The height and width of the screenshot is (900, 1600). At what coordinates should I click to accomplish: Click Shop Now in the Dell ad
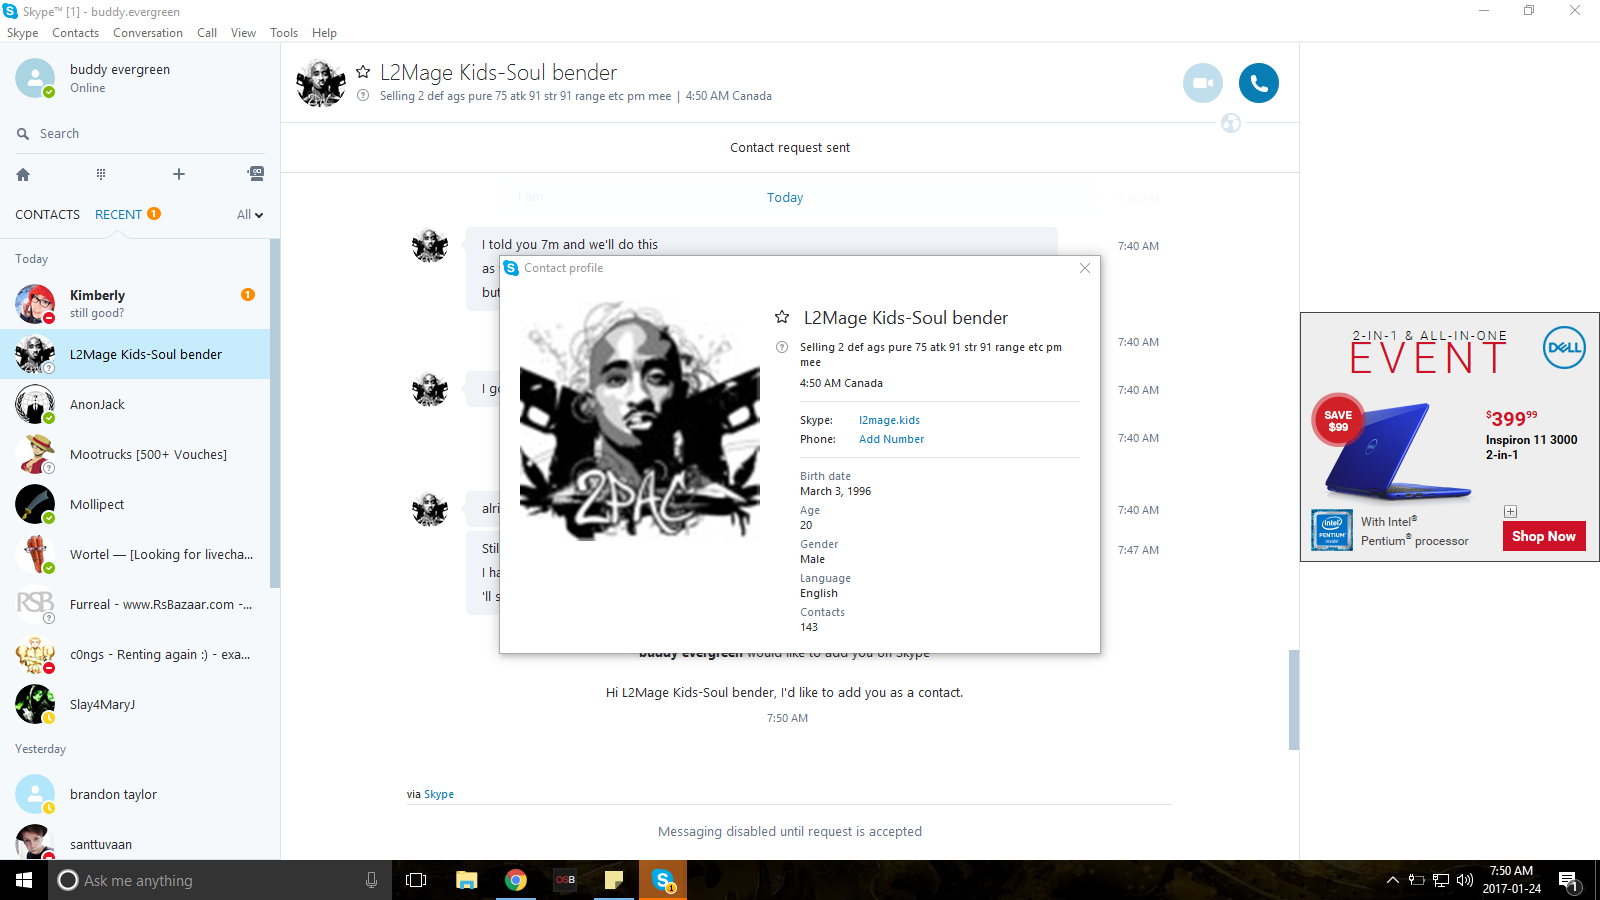point(1543,536)
